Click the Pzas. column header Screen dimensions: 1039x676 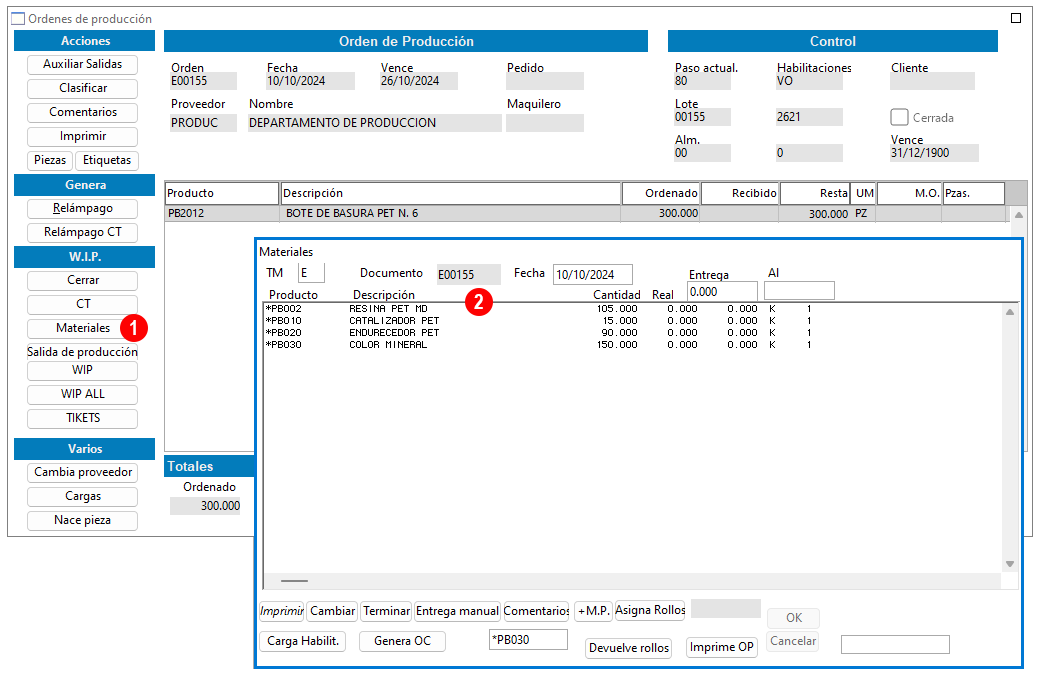pyautogui.click(x=973, y=193)
